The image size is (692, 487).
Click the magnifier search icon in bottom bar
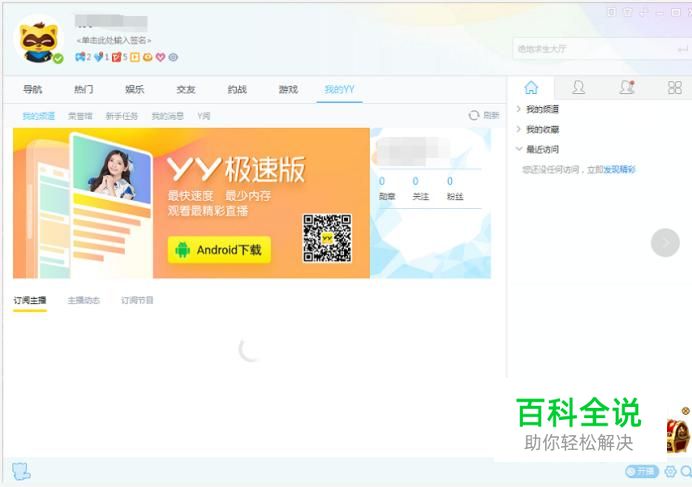tap(686, 472)
